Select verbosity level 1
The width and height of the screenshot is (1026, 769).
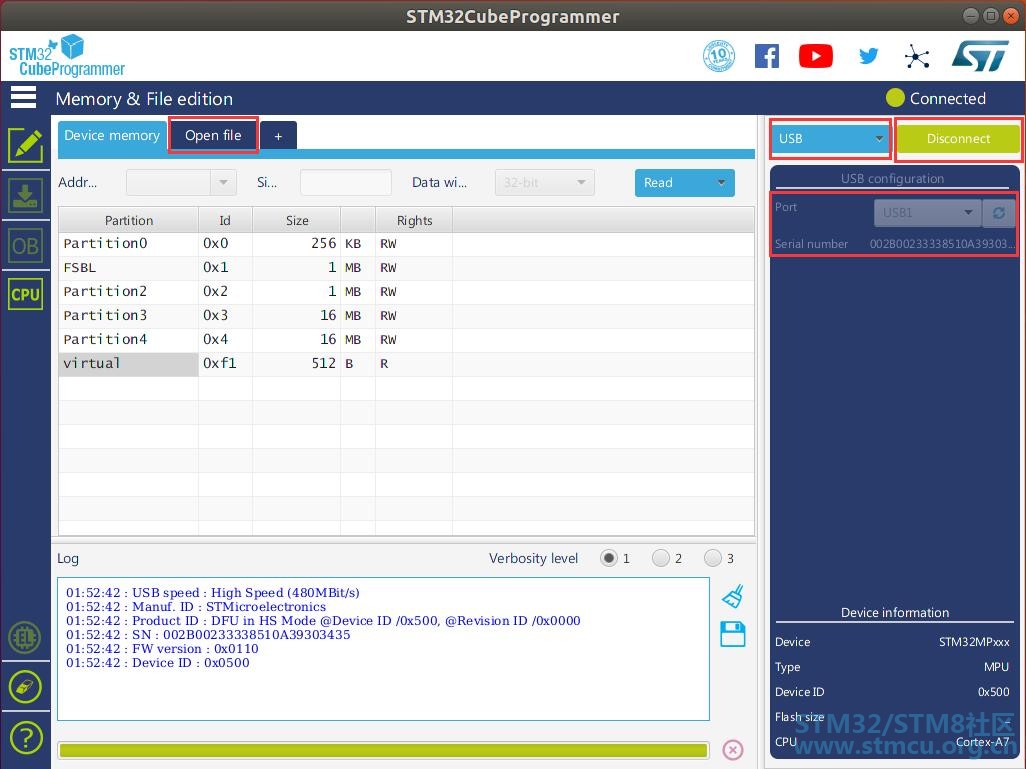point(609,558)
